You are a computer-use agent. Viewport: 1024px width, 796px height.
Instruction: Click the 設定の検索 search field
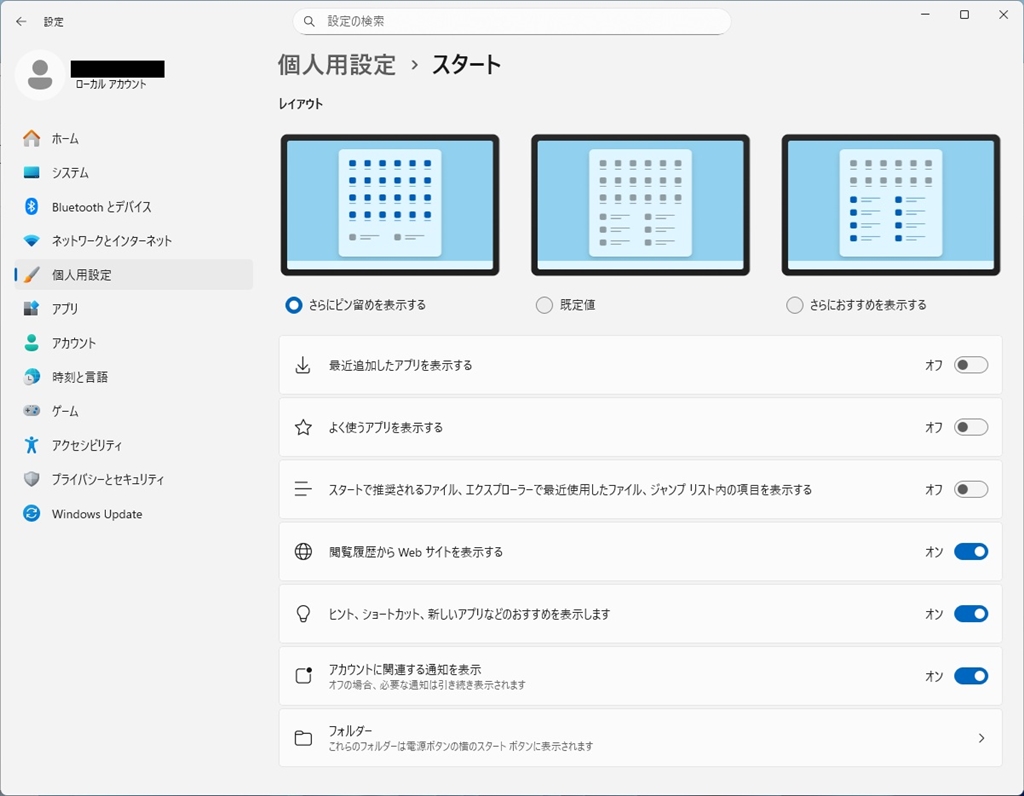click(x=512, y=22)
